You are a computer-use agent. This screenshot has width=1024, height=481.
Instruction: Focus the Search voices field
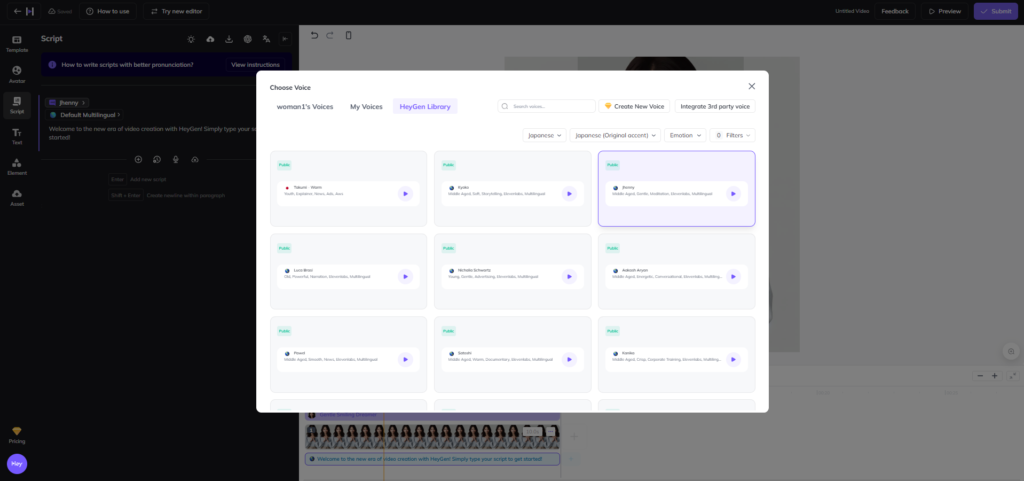point(547,106)
